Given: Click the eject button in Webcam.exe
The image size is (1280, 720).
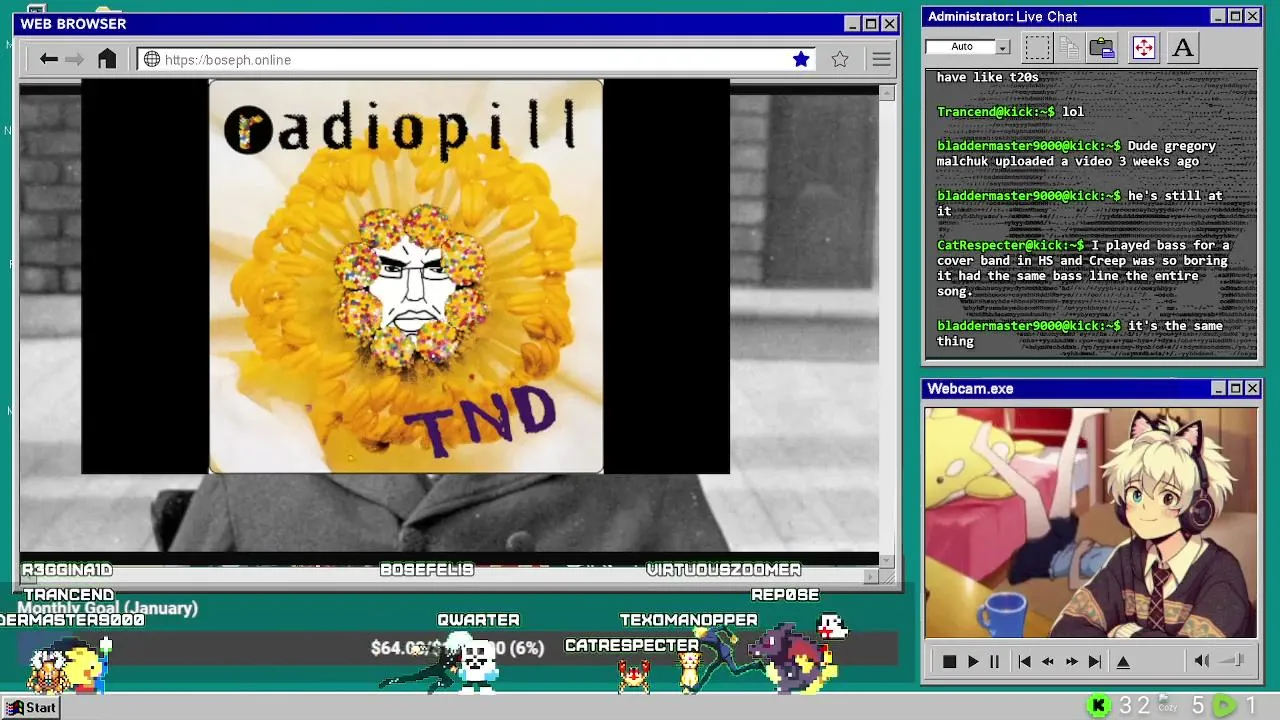Looking at the screenshot, I should click(x=1123, y=661).
